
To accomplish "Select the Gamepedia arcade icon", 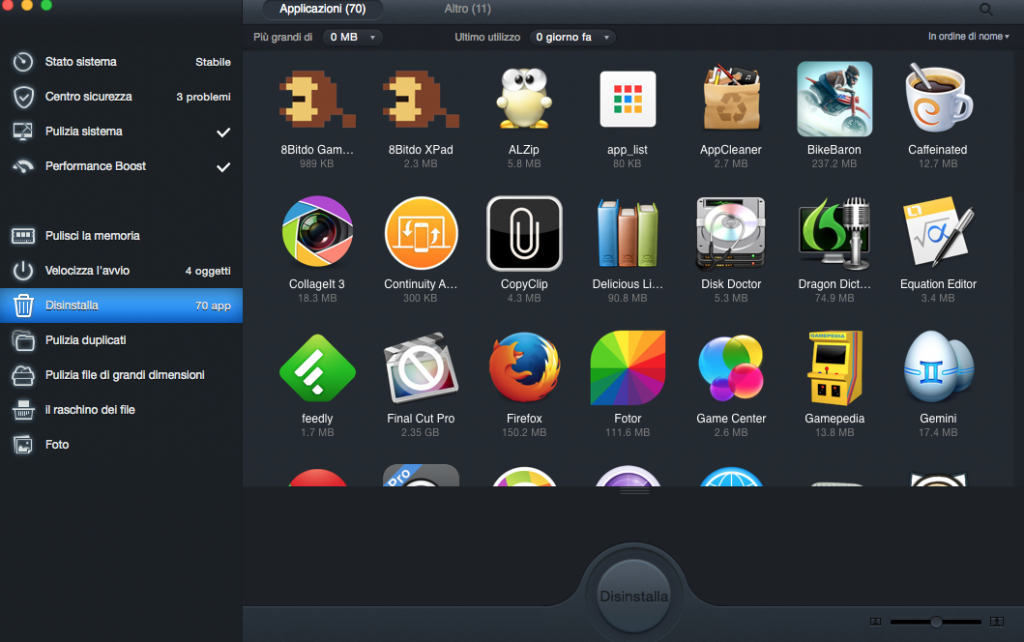I will pyautogui.click(x=834, y=368).
